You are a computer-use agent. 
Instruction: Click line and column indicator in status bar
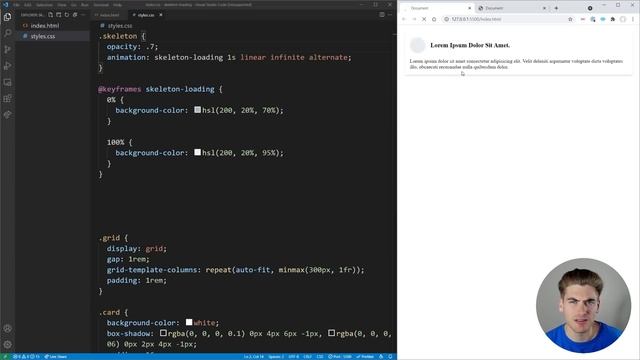(x=253, y=357)
